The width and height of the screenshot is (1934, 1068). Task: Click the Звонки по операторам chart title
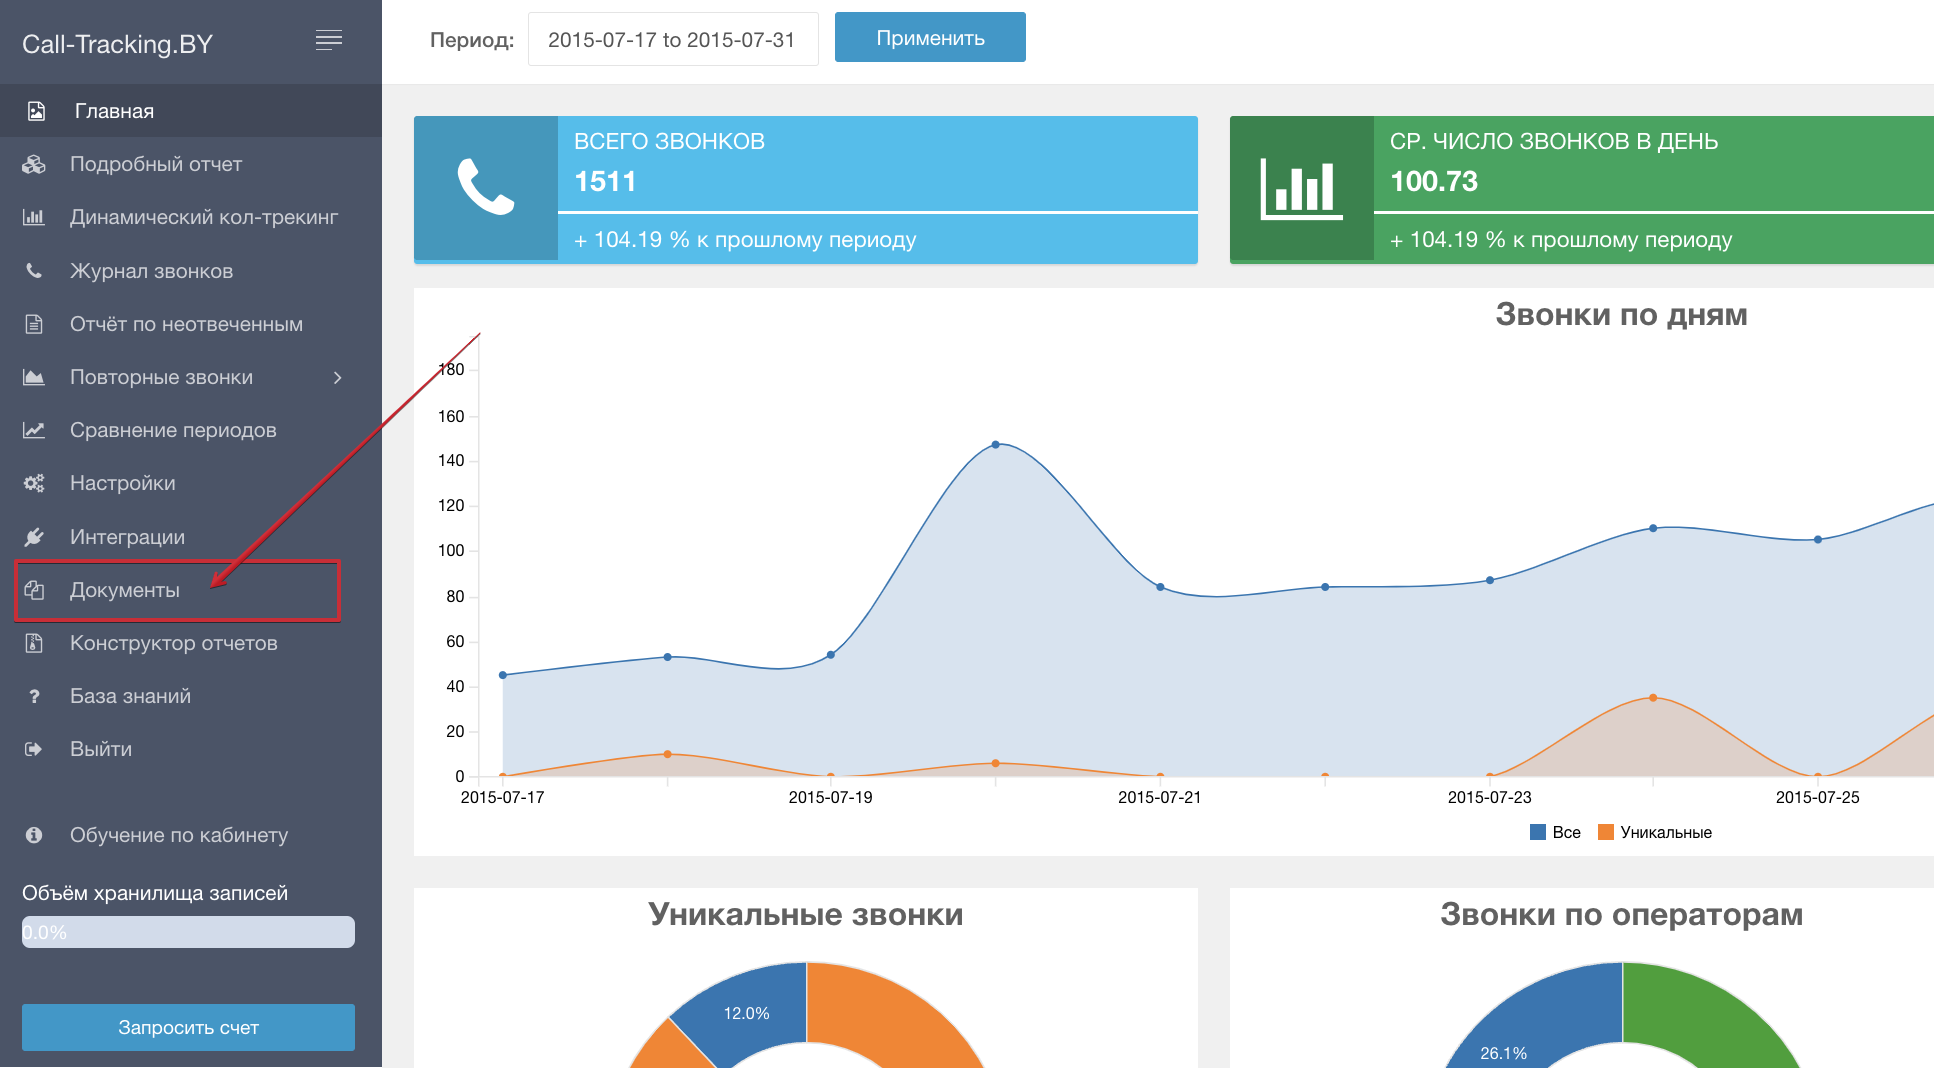(1621, 914)
